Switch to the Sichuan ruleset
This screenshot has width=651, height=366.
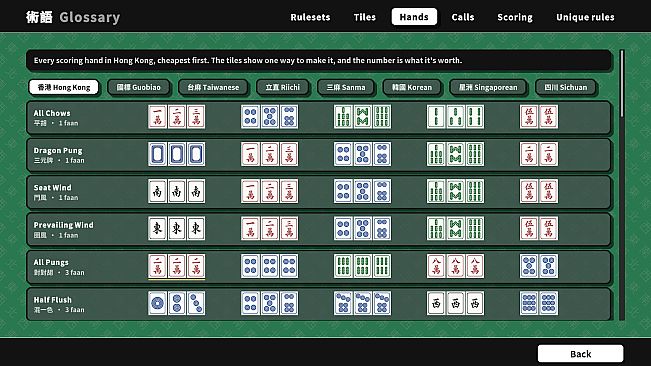click(566, 87)
